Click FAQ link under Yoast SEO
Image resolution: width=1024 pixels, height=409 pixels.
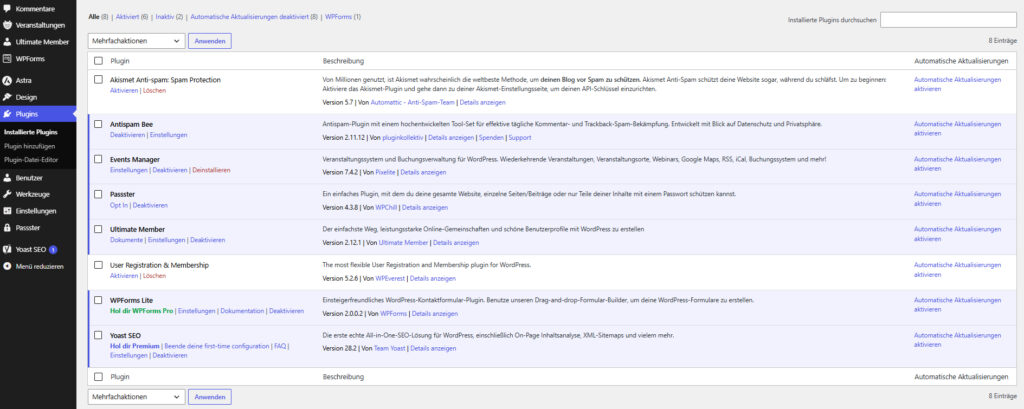(x=280, y=346)
